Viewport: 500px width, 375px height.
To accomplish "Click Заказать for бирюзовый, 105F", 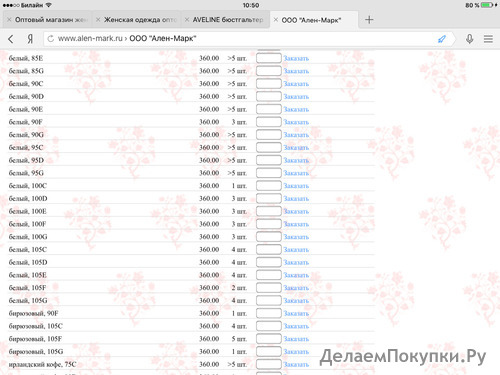I will 296,339.
